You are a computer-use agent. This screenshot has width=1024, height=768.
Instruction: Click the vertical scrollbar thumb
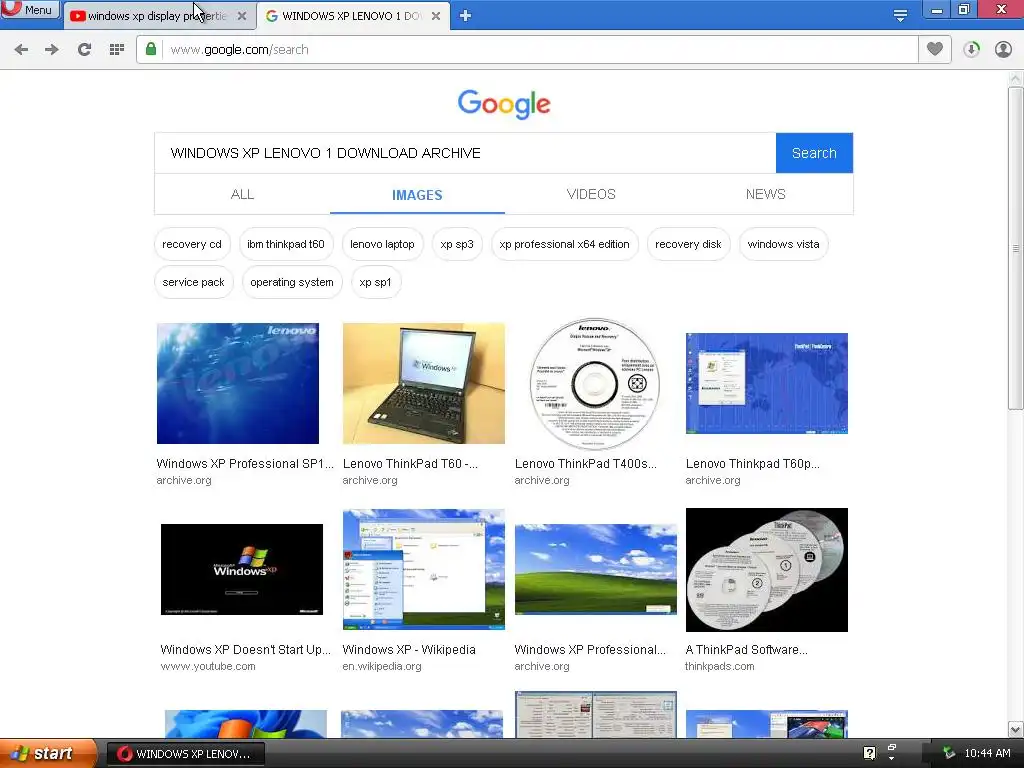point(1016,248)
